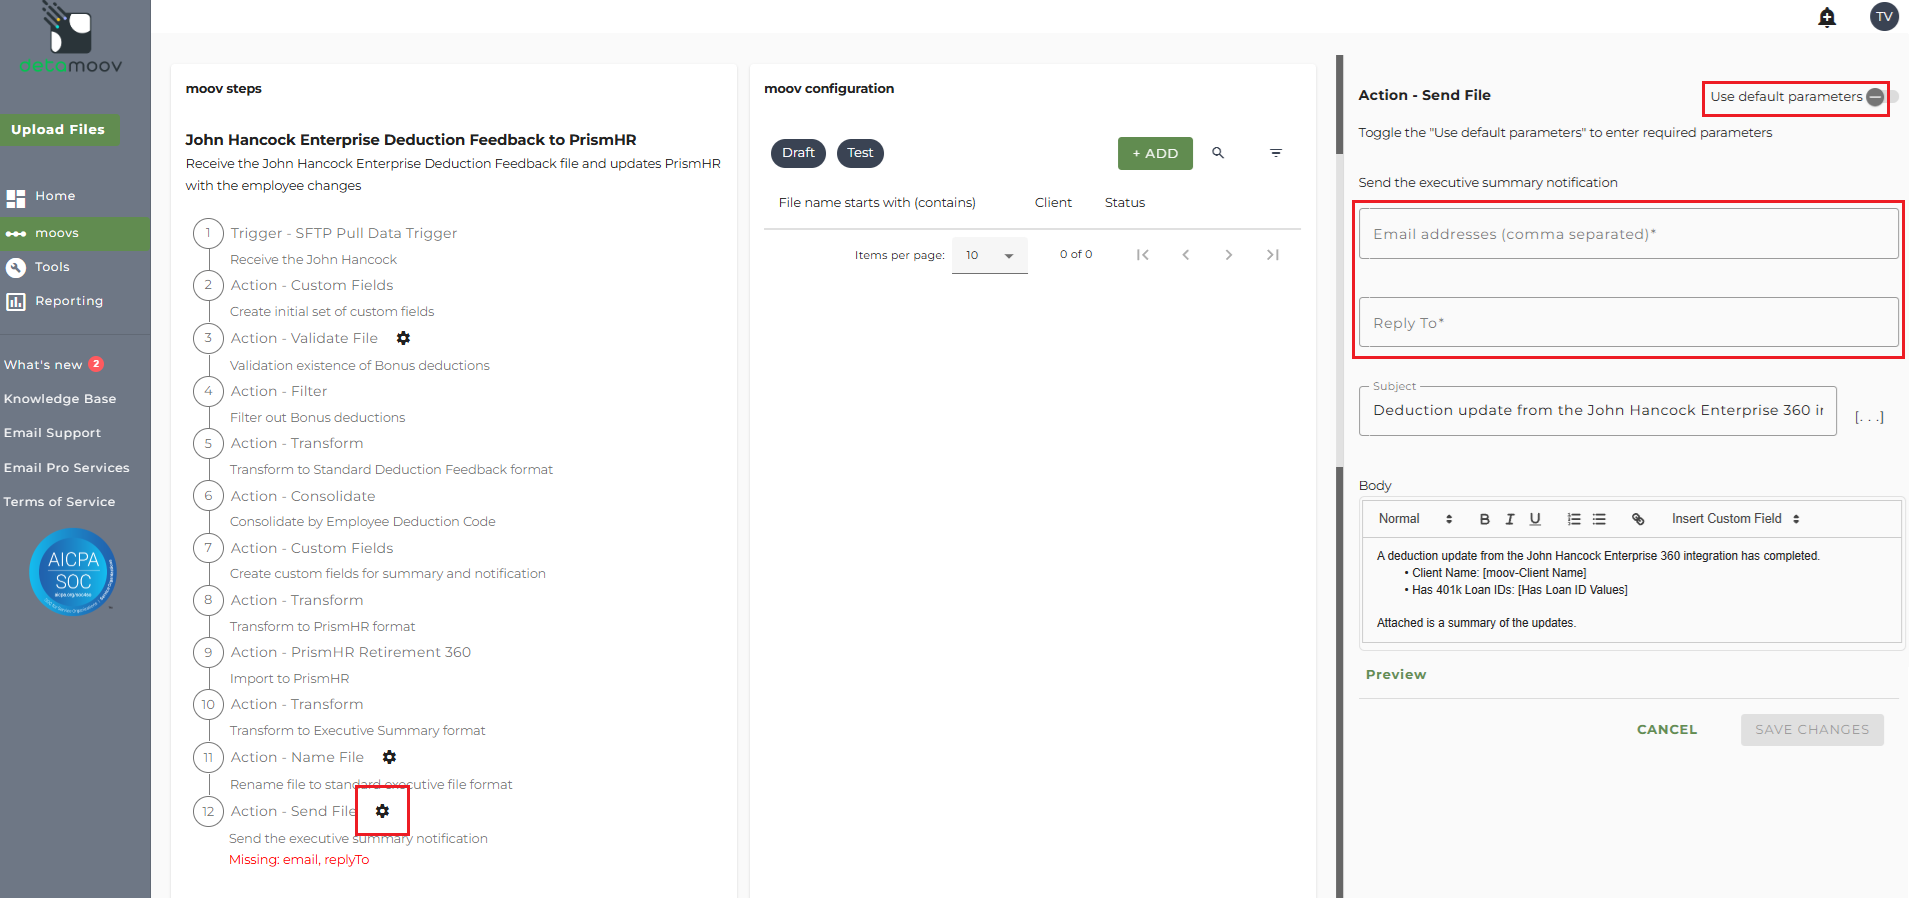Select step Action - Filter
1909x898 pixels.
pos(279,391)
